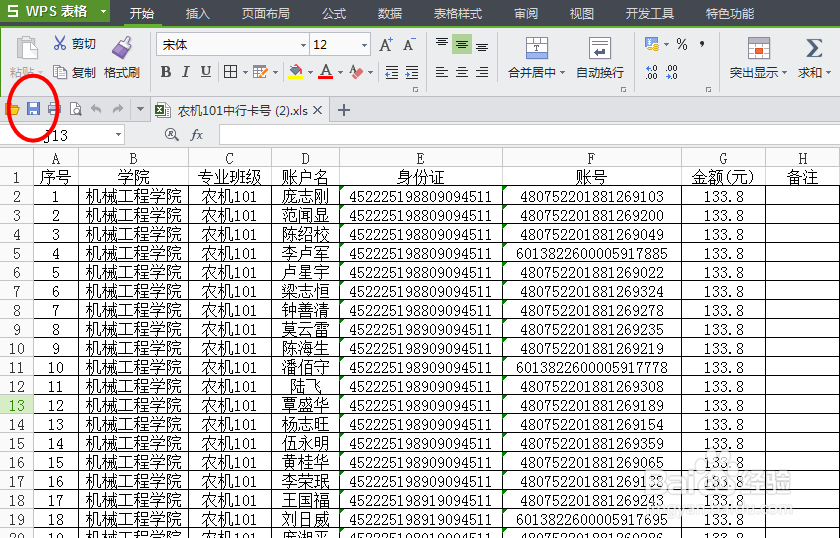
Task: Click the magnifier icon beside fx
Action: click(x=171, y=134)
